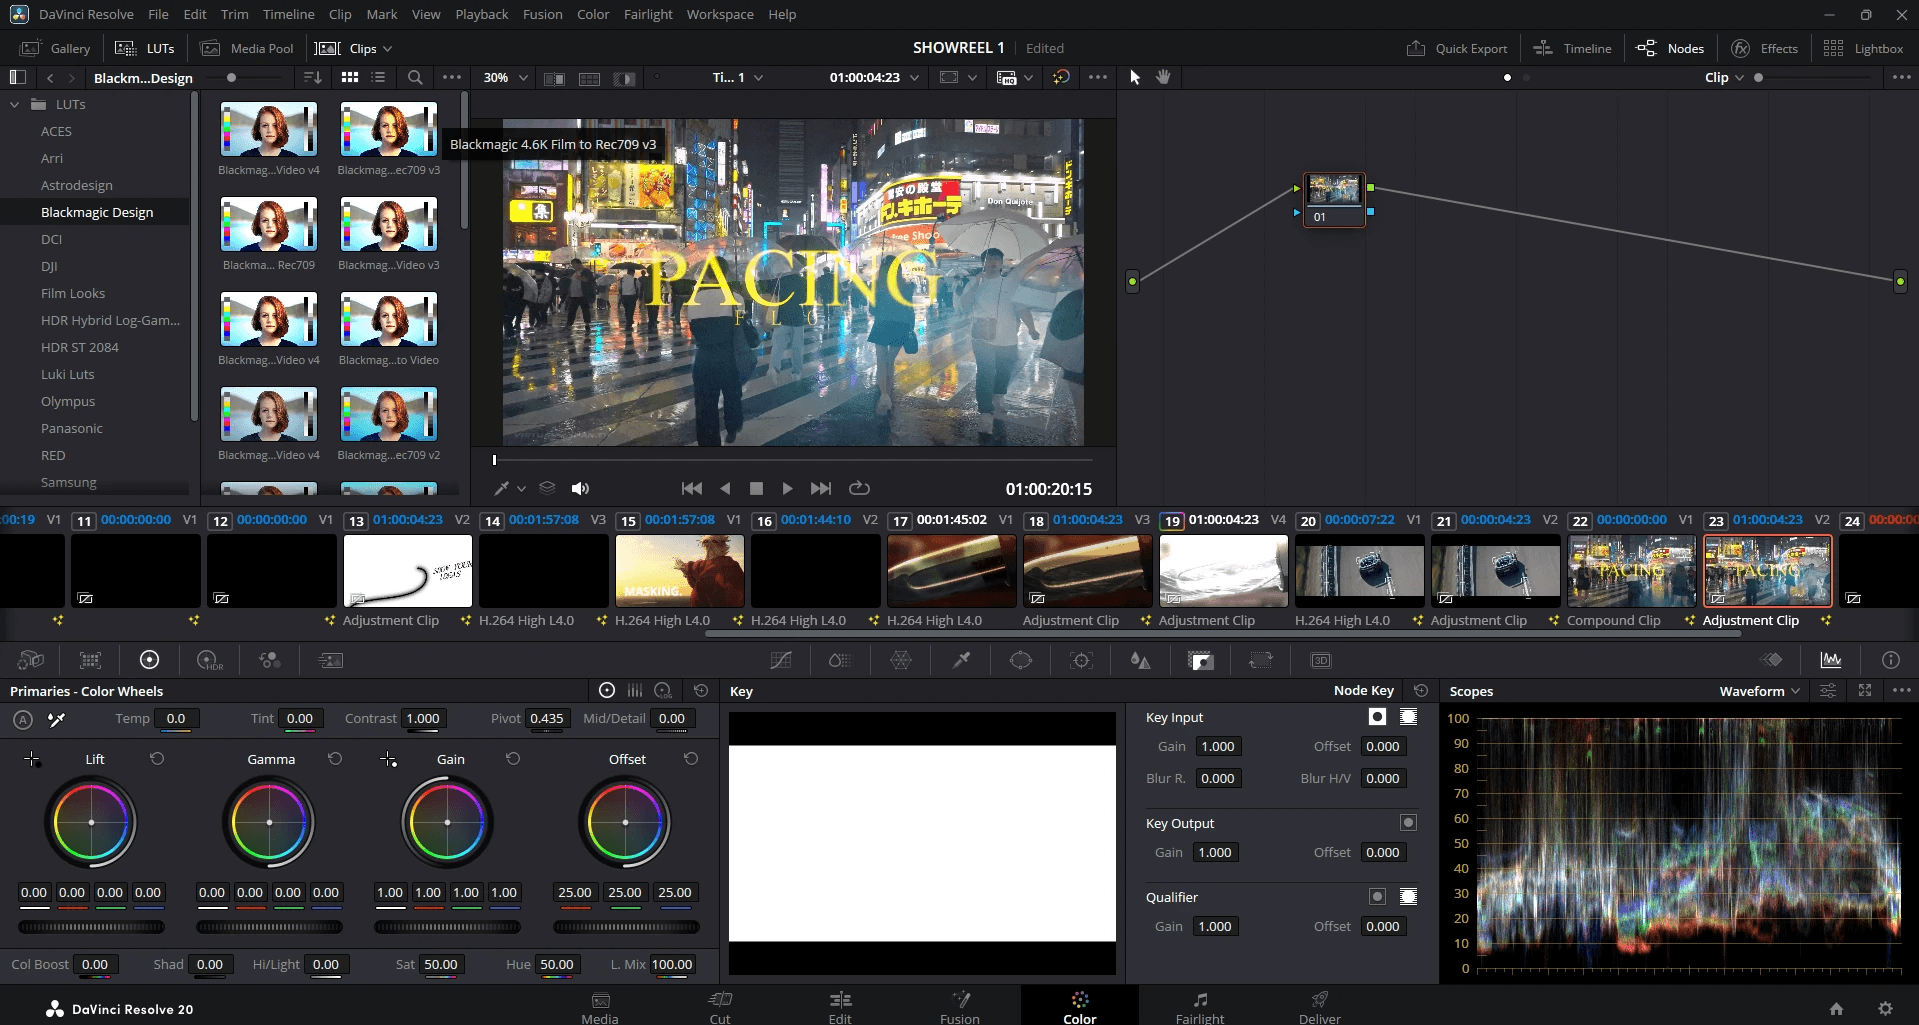Open the Waveform scope type dropdown

pos(1759,691)
